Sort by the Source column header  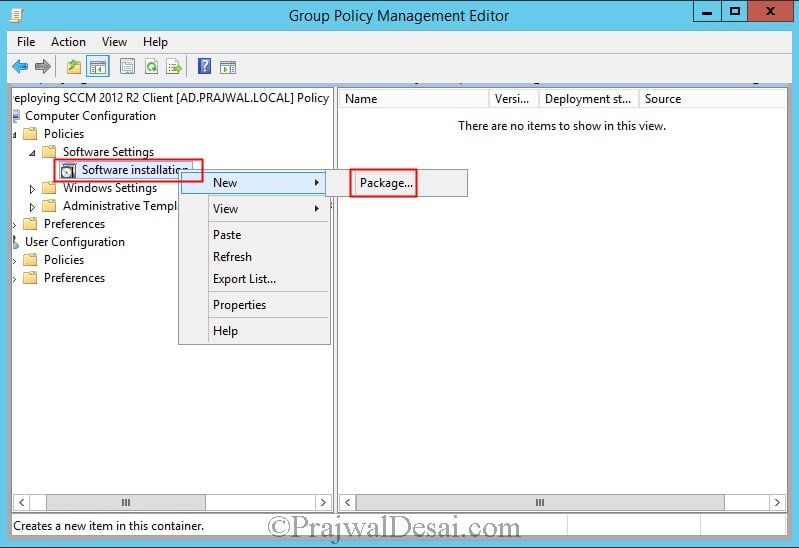pyautogui.click(x=712, y=99)
